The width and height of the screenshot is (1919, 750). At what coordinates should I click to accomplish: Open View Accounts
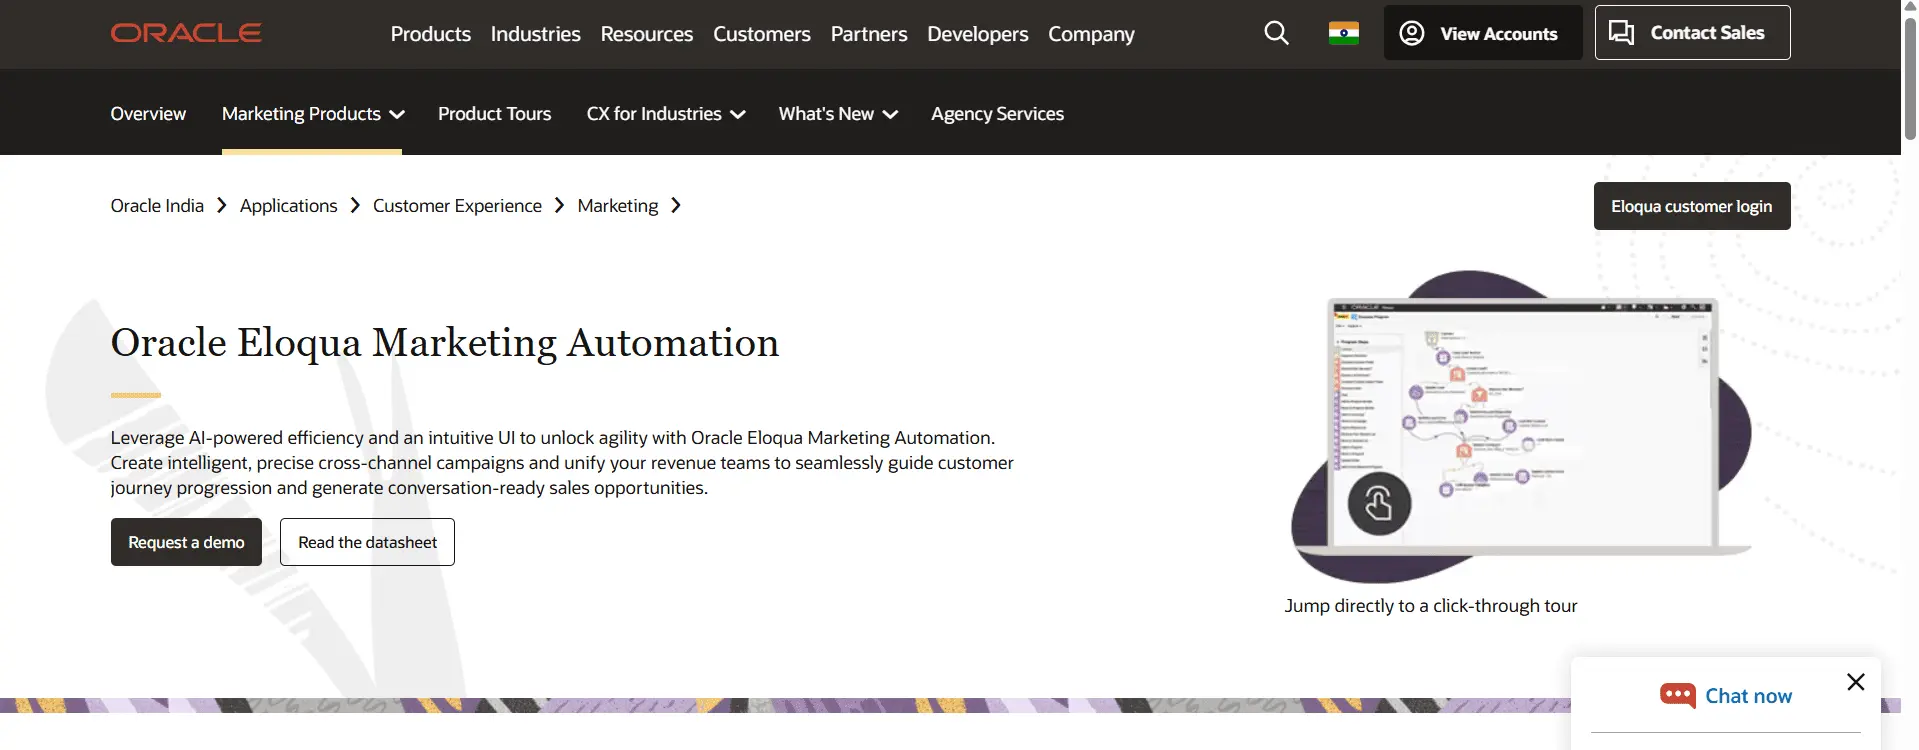tap(1482, 33)
